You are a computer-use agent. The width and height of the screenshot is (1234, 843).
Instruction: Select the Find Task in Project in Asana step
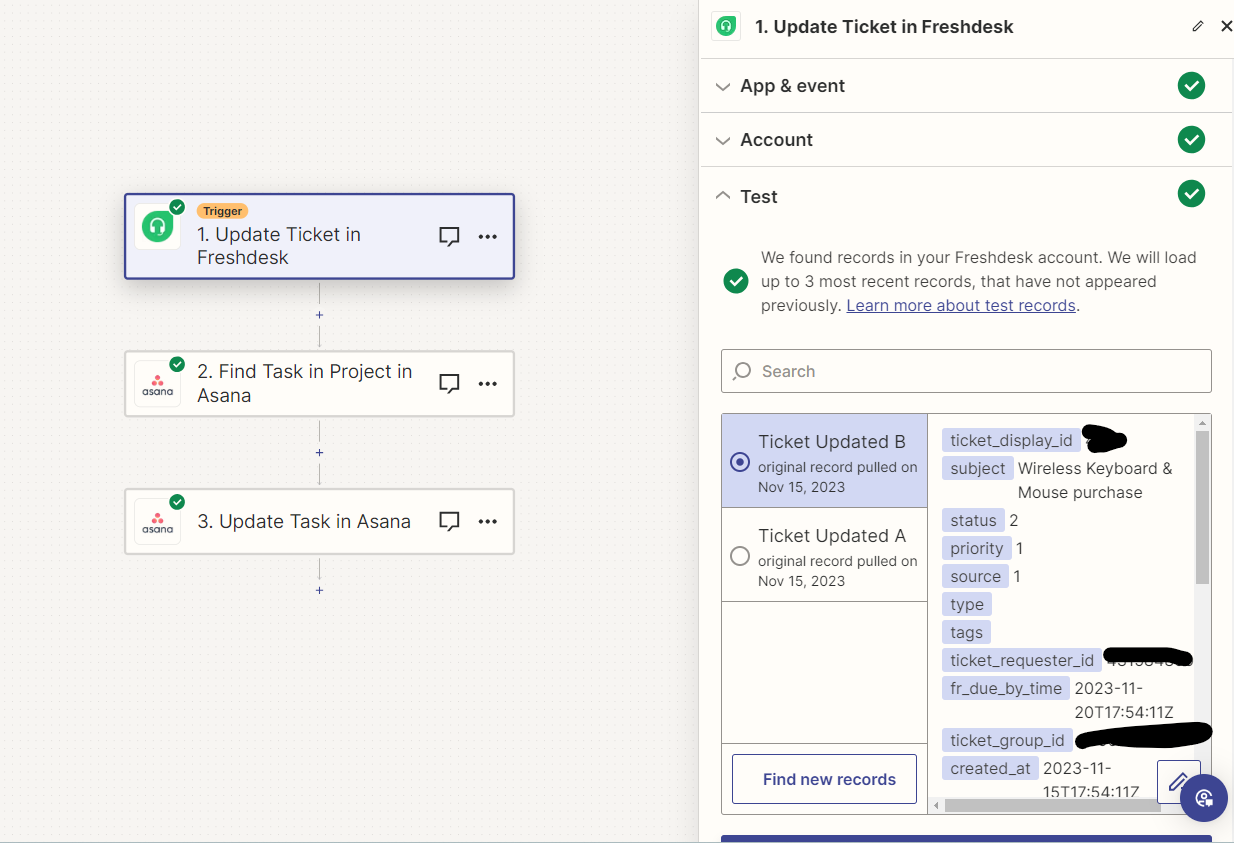tap(319, 384)
